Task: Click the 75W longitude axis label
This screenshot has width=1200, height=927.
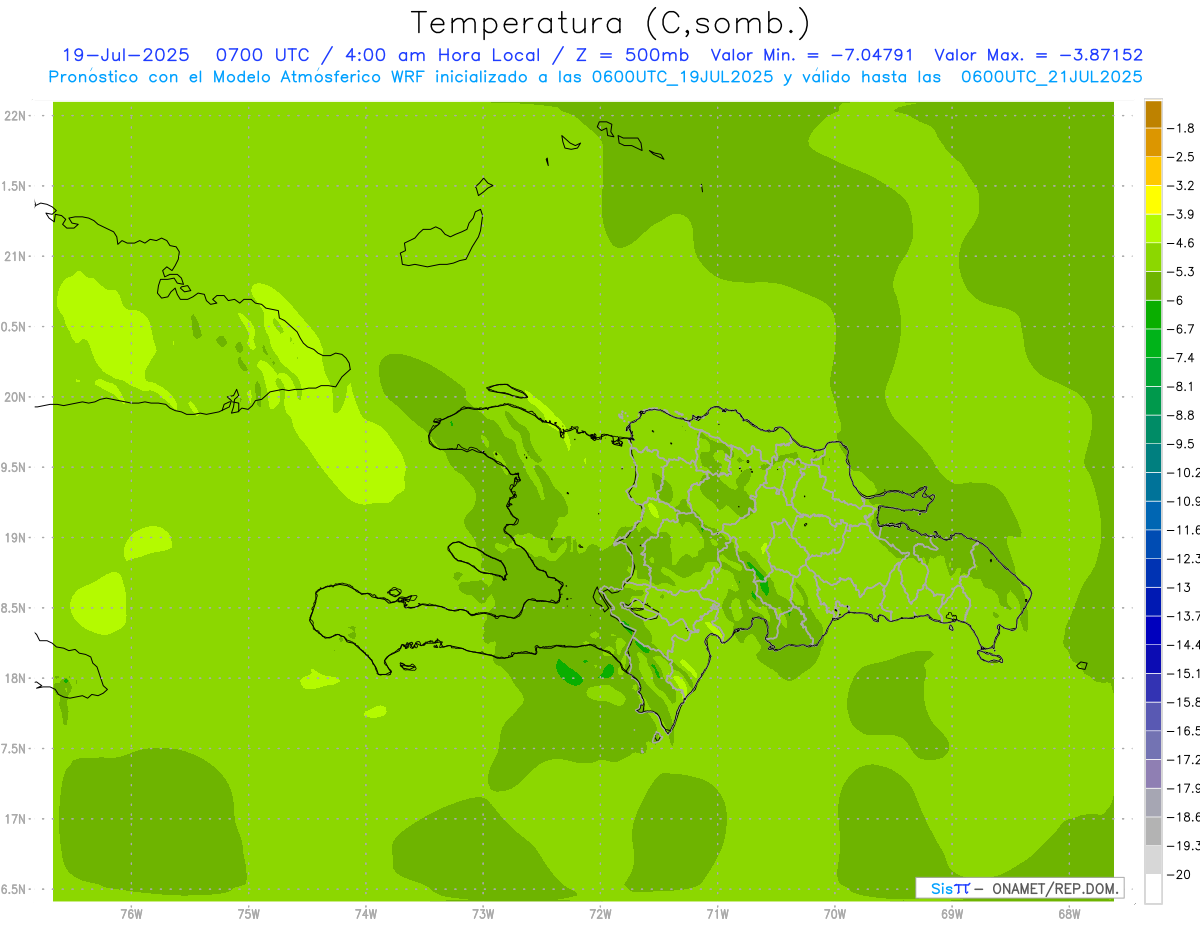Action: tap(248, 914)
